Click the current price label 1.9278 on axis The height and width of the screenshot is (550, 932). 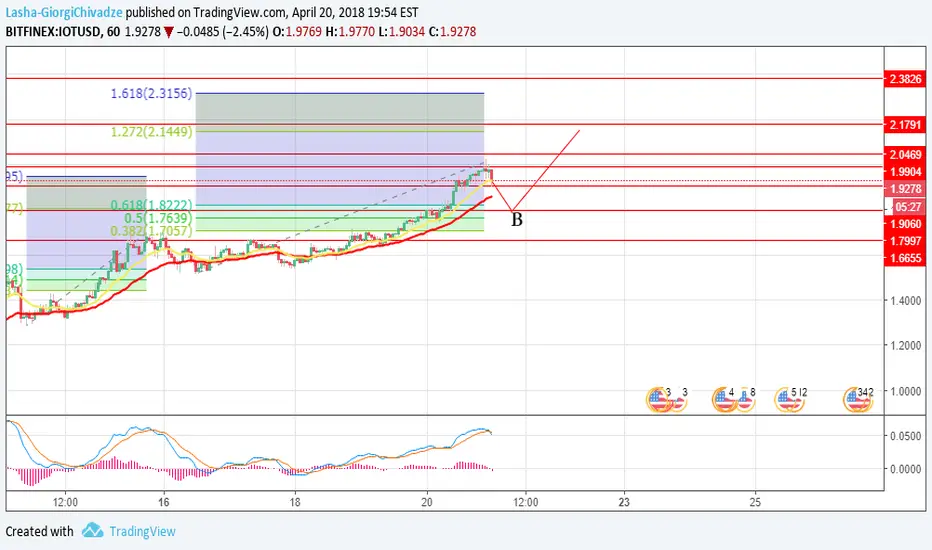905,189
